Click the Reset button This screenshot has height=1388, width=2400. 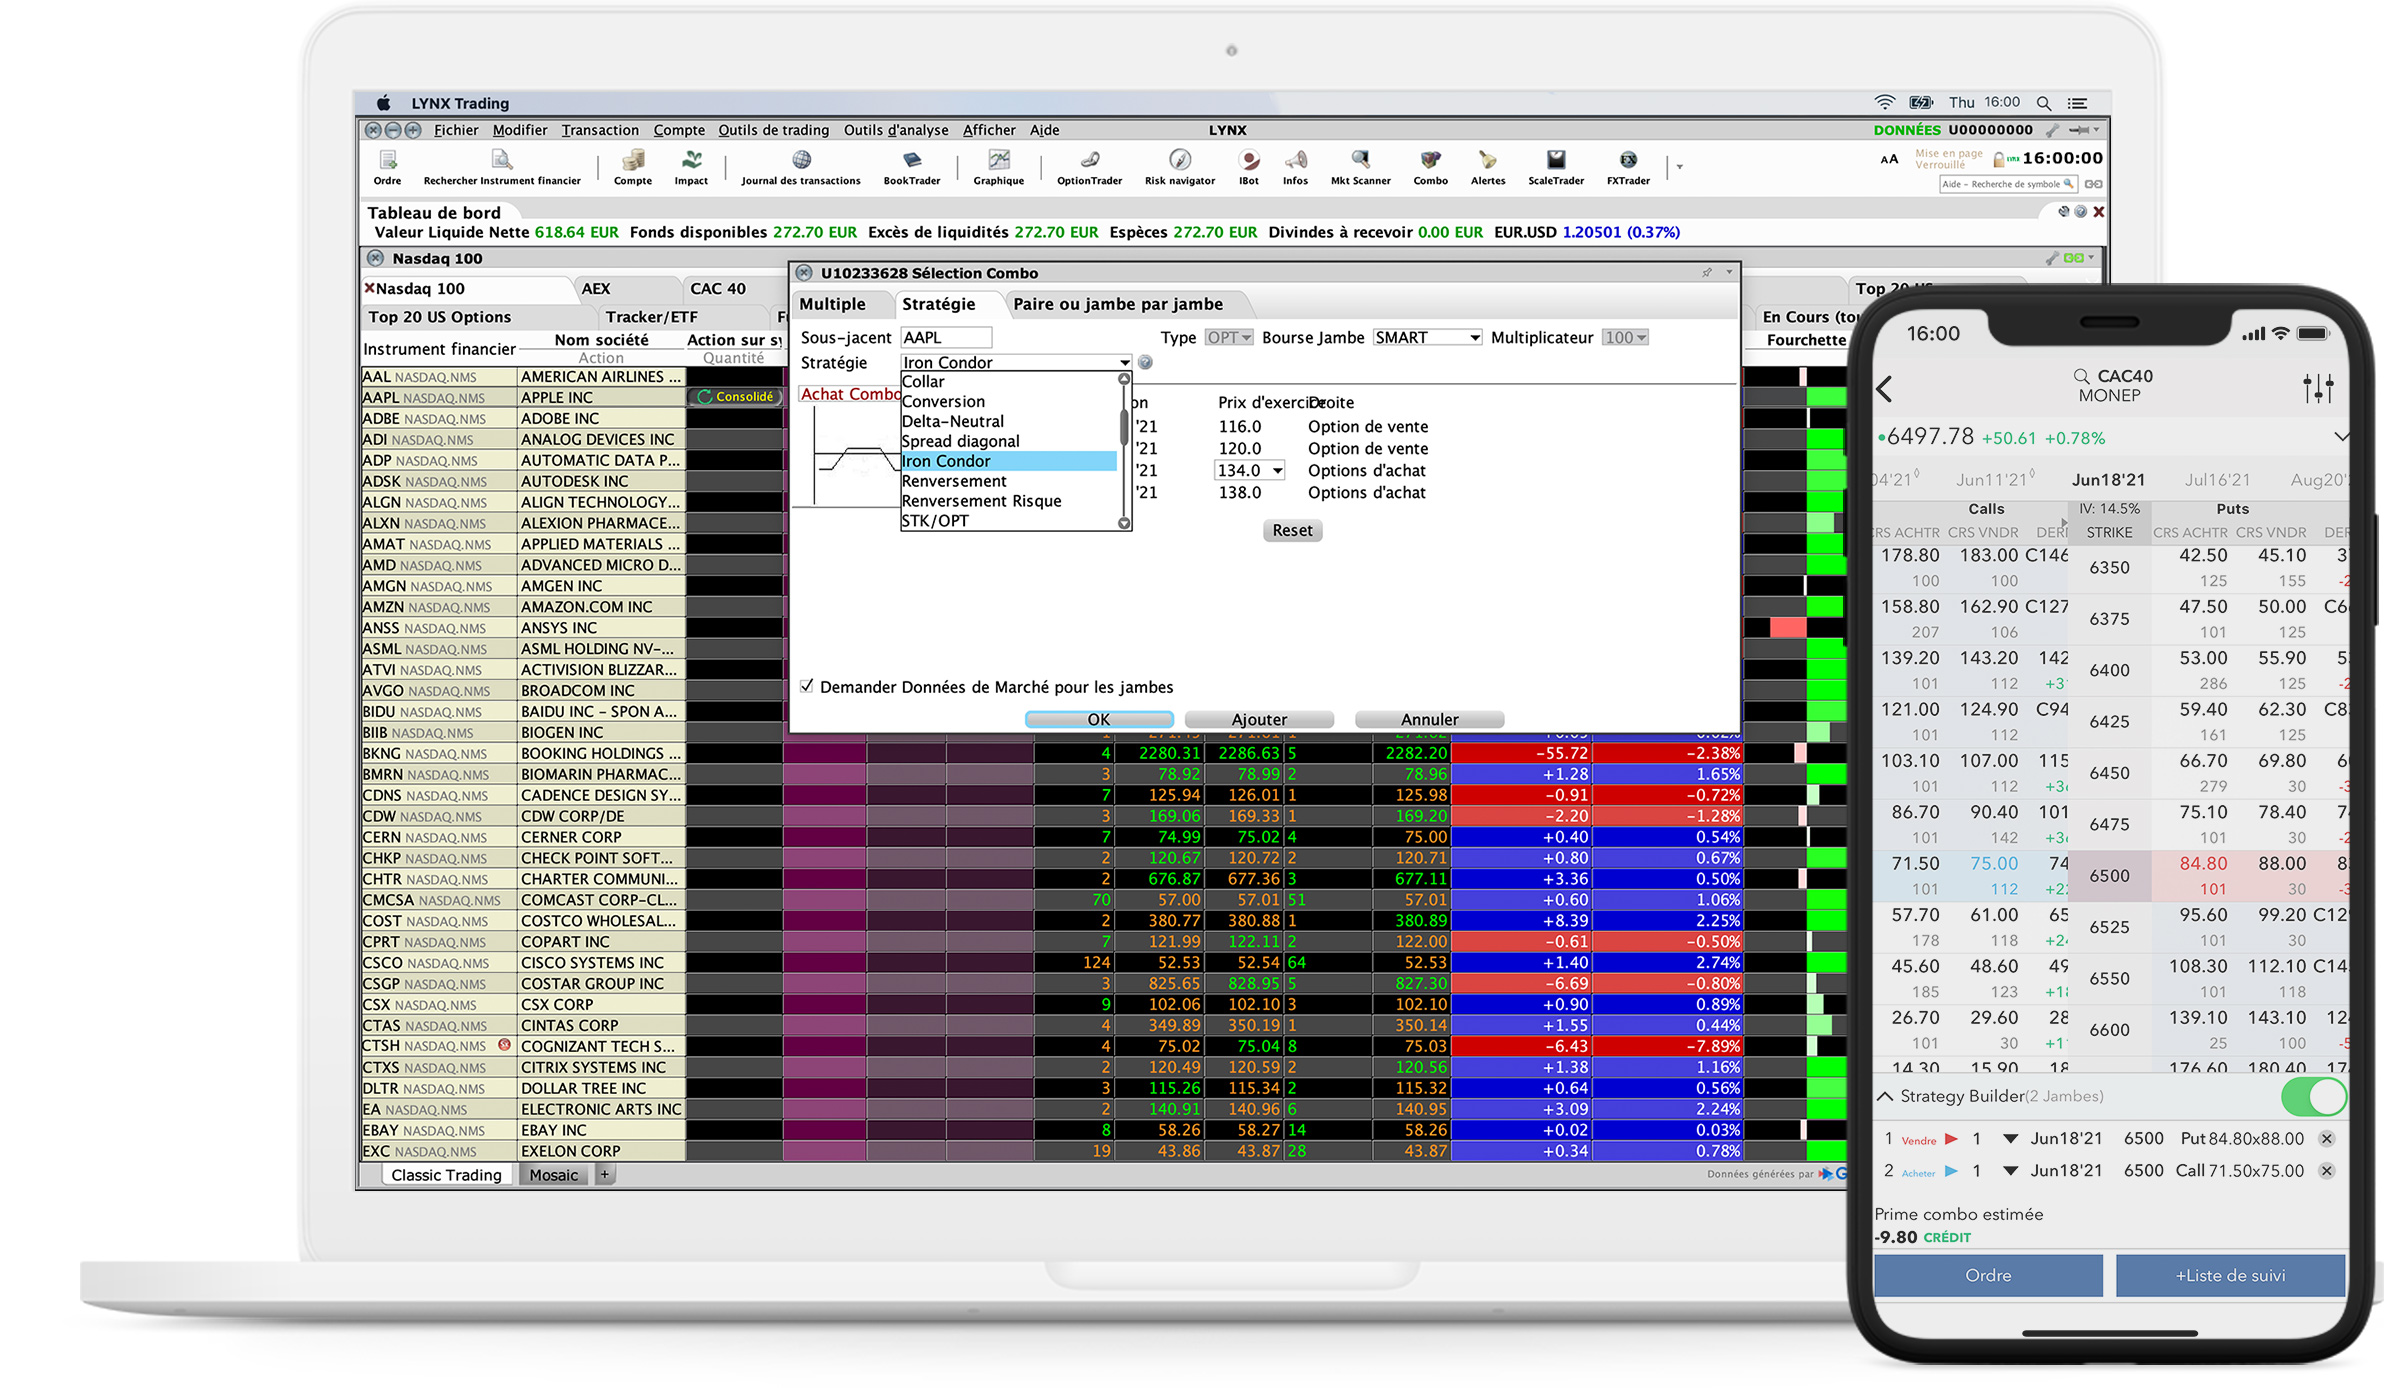pyautogui.click(x=1292, y=531)
